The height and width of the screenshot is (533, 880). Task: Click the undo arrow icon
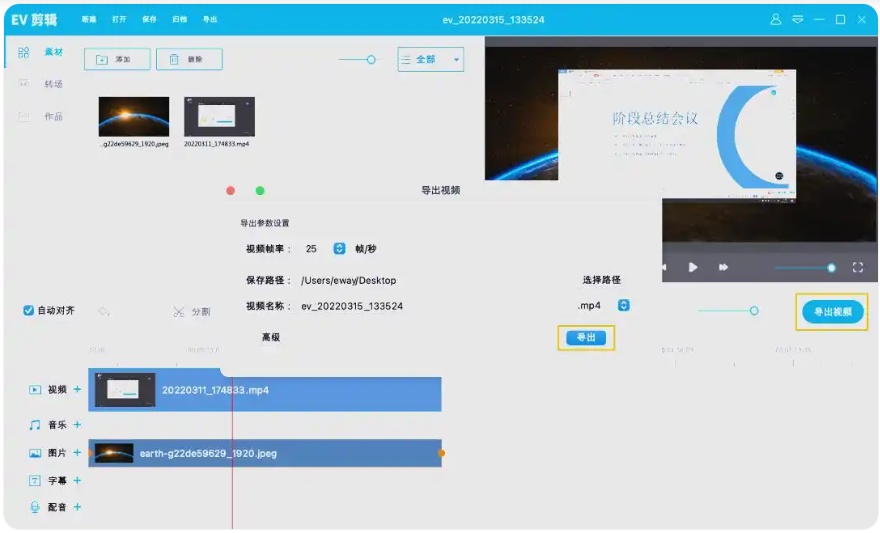[x=104, y=311]
